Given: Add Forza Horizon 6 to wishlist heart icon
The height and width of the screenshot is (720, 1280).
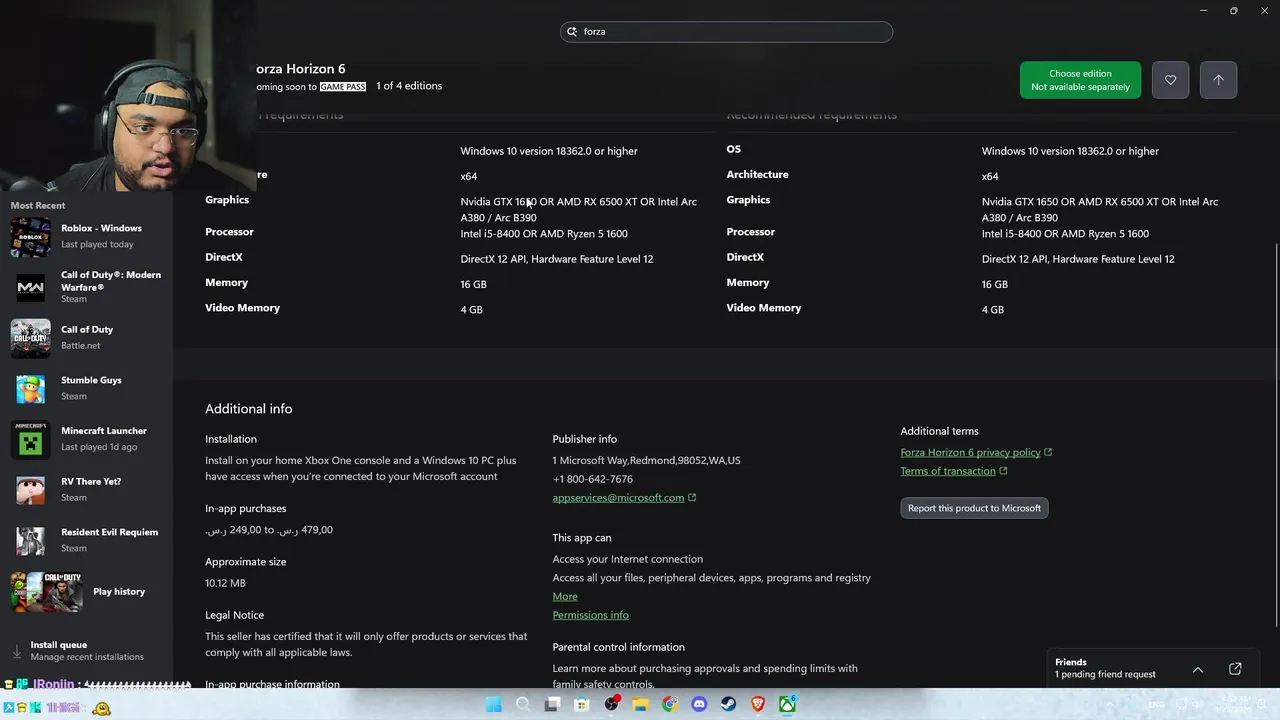Looking at the screenshot, I should 1170,80.
